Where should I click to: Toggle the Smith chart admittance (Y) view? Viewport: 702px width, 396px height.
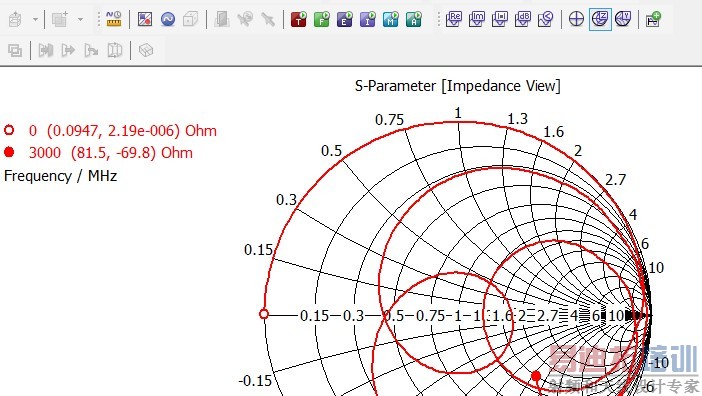pyautogui.click(x=623, y=19)
